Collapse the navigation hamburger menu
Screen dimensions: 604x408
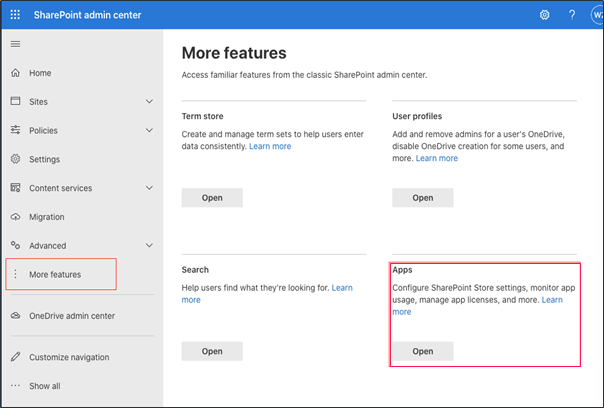point(15,44)
